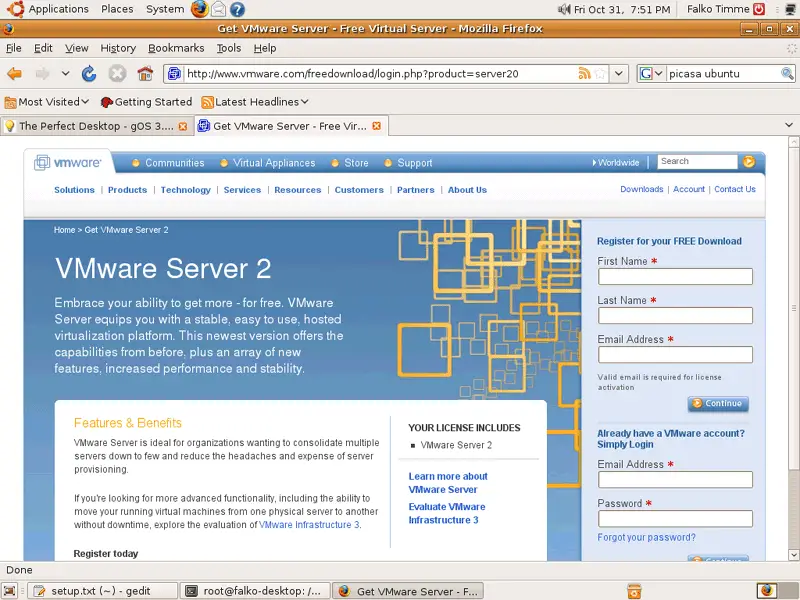The width and height of the screenshot is (800, 600).
Task: Click the orange site search go button
Action: [748, 162]
